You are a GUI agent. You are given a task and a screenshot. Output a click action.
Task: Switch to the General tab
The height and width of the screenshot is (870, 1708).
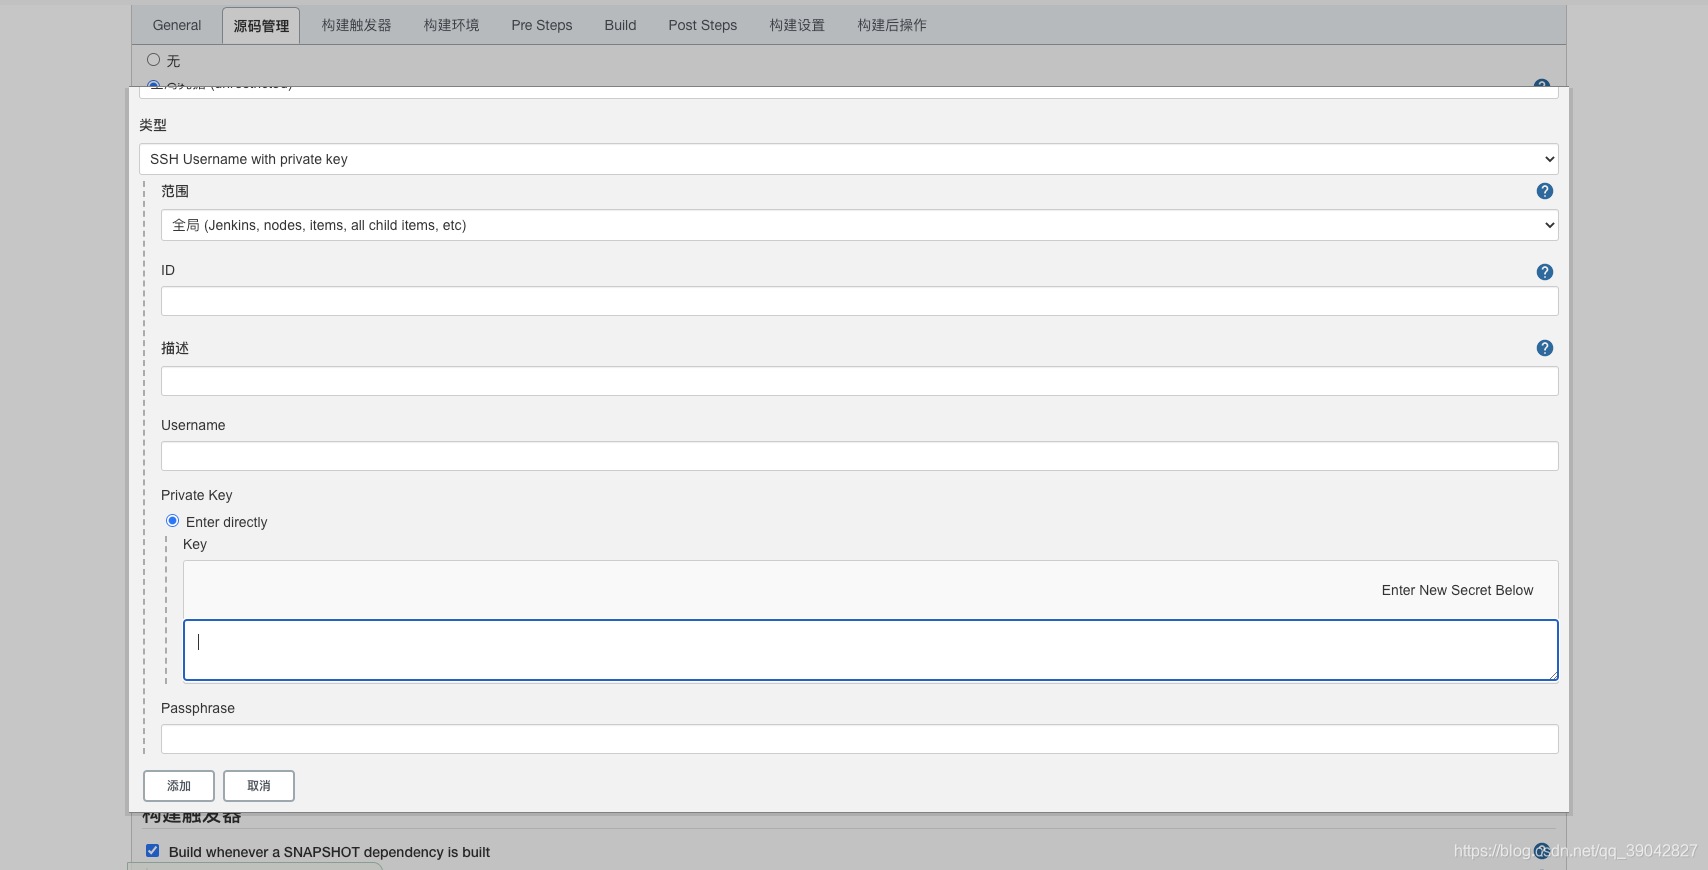(x=177, y=25)
